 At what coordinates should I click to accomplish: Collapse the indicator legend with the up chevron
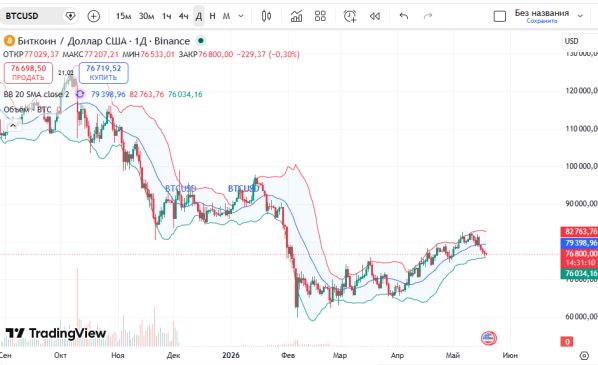click(x=13, y=125)
